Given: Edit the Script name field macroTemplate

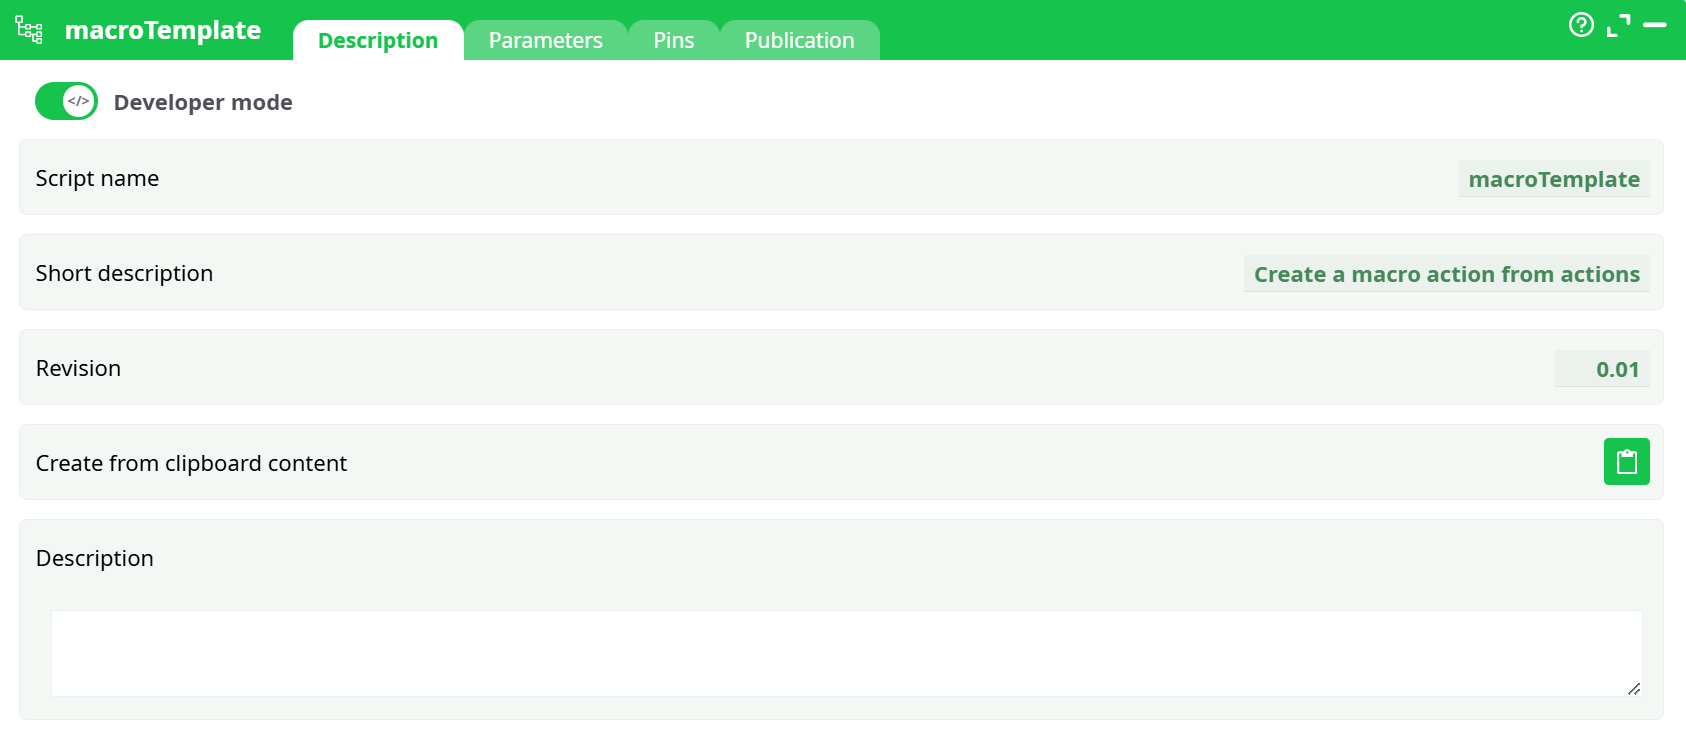Looking at the screenshot, I should (1553, 179).
